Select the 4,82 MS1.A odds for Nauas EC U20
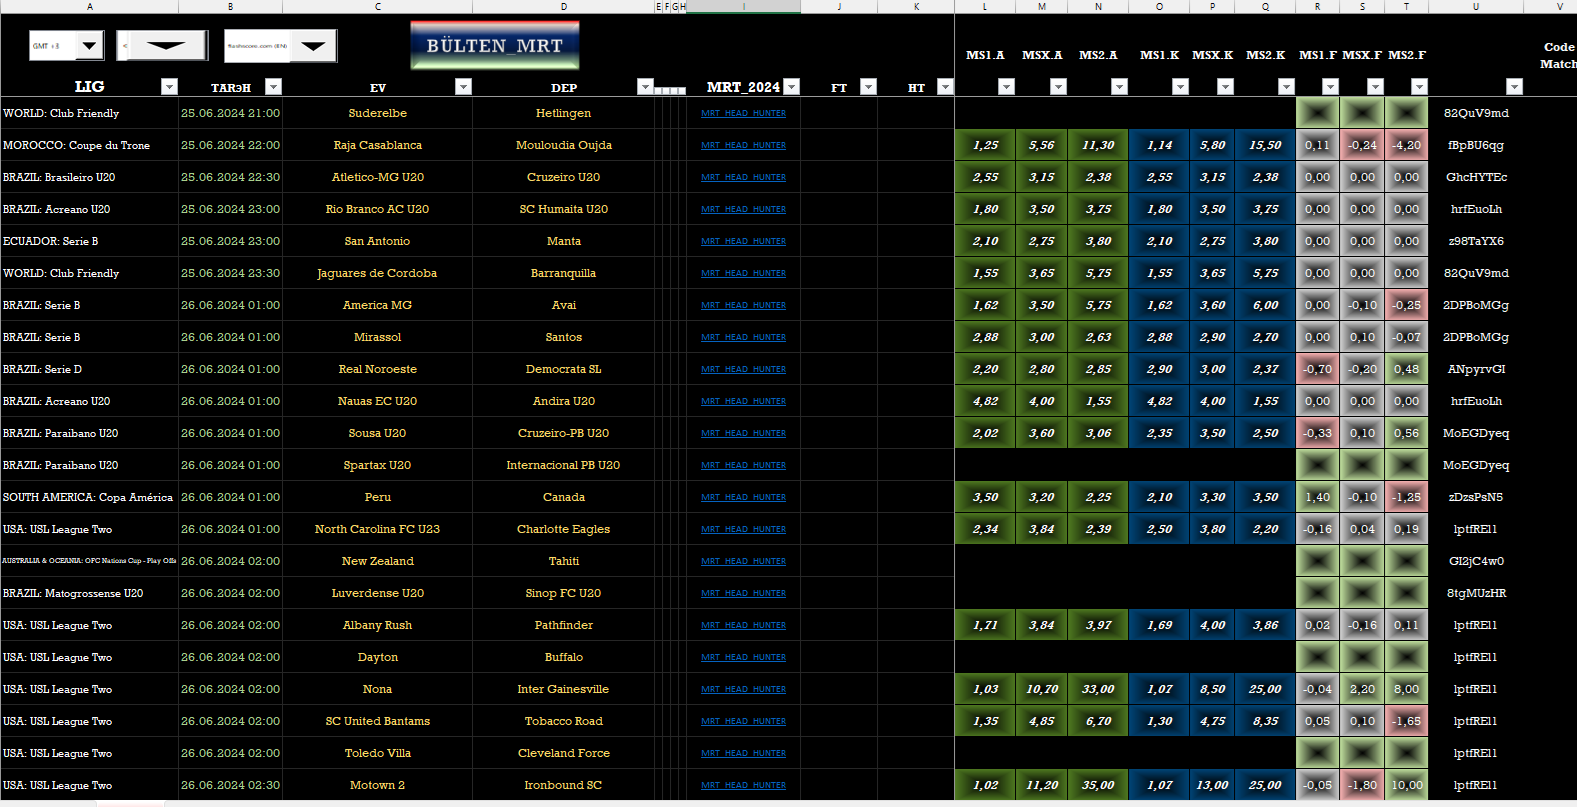 click(985, 401)
